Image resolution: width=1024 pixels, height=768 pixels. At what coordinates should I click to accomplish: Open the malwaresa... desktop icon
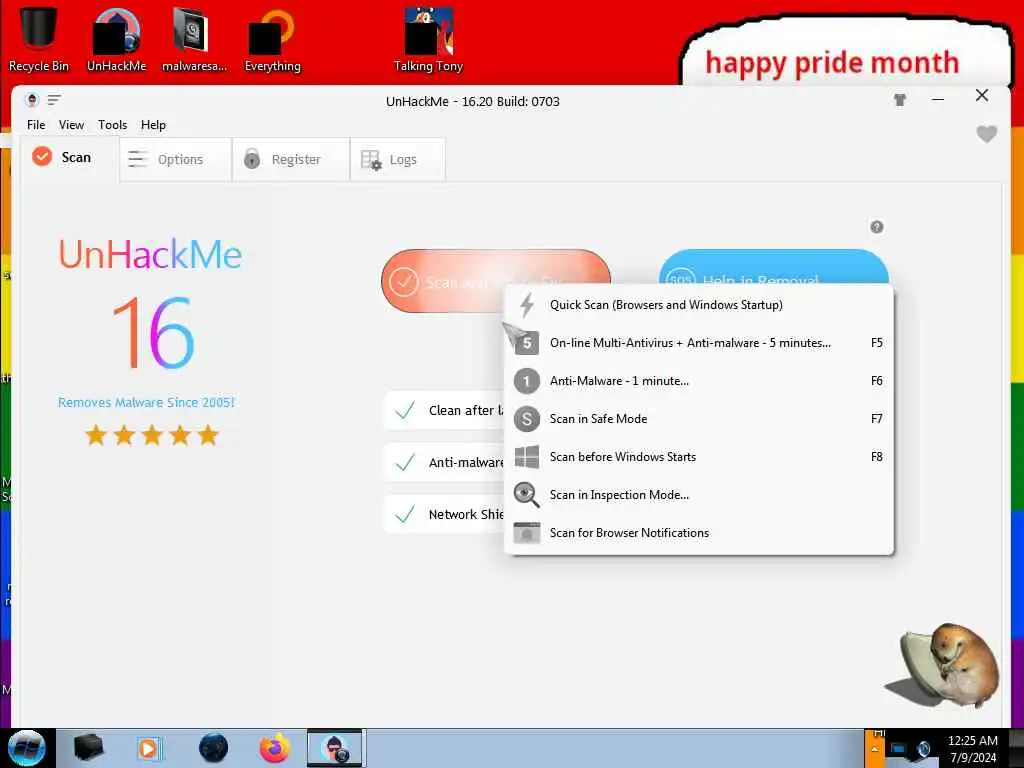pyautogui.click(x=194, y=38)
